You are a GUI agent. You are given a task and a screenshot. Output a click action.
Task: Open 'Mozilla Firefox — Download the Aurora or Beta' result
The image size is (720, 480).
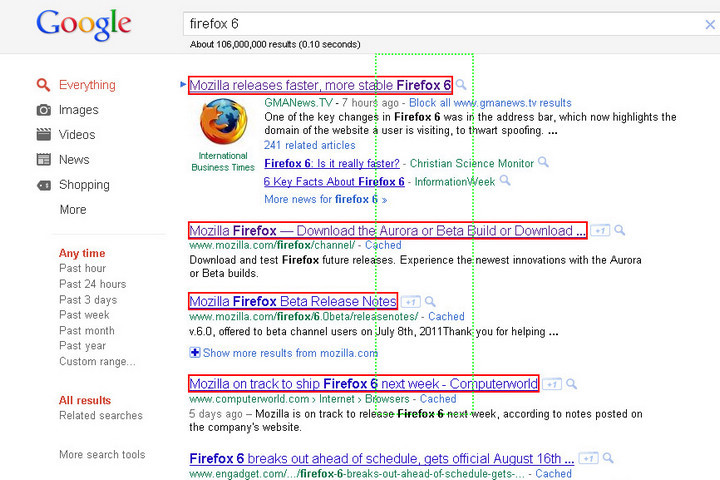click(x=388, y=231)
